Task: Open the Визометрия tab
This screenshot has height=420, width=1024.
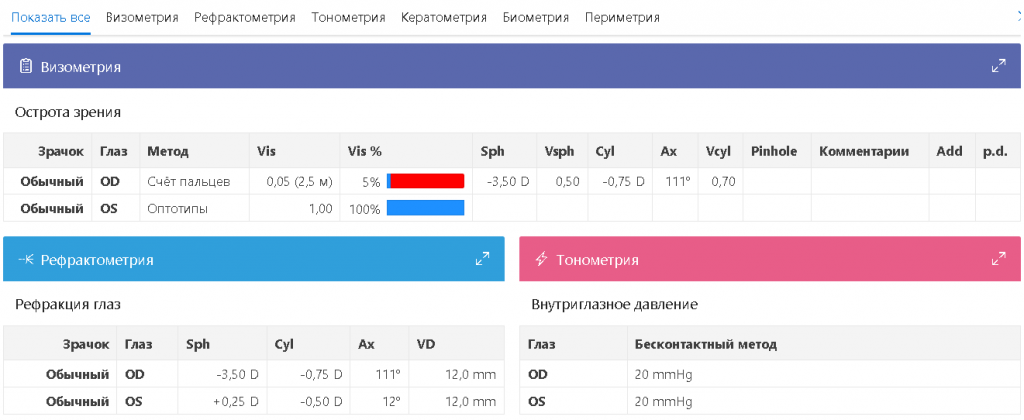Action: (x=142, y=18)
